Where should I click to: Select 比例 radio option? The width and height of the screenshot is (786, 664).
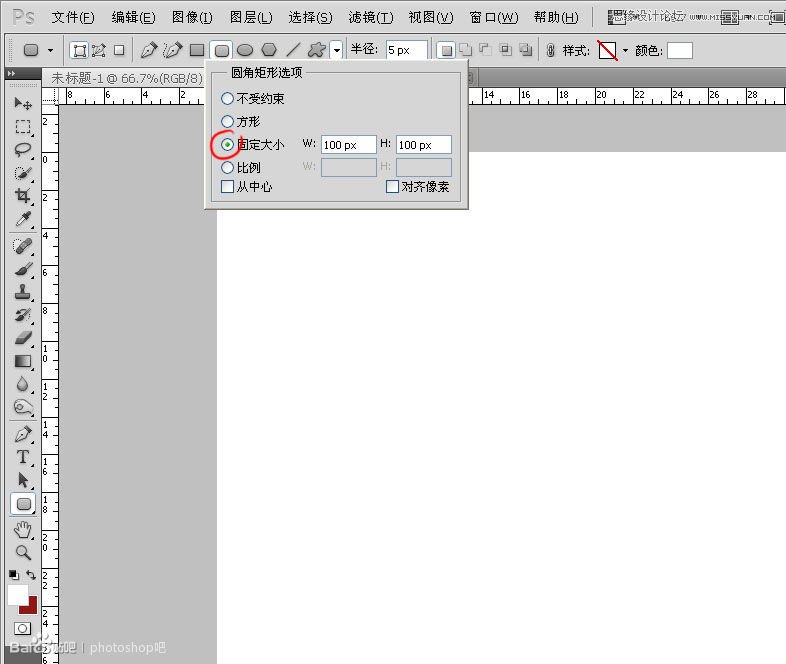click(x=227, y=167)
